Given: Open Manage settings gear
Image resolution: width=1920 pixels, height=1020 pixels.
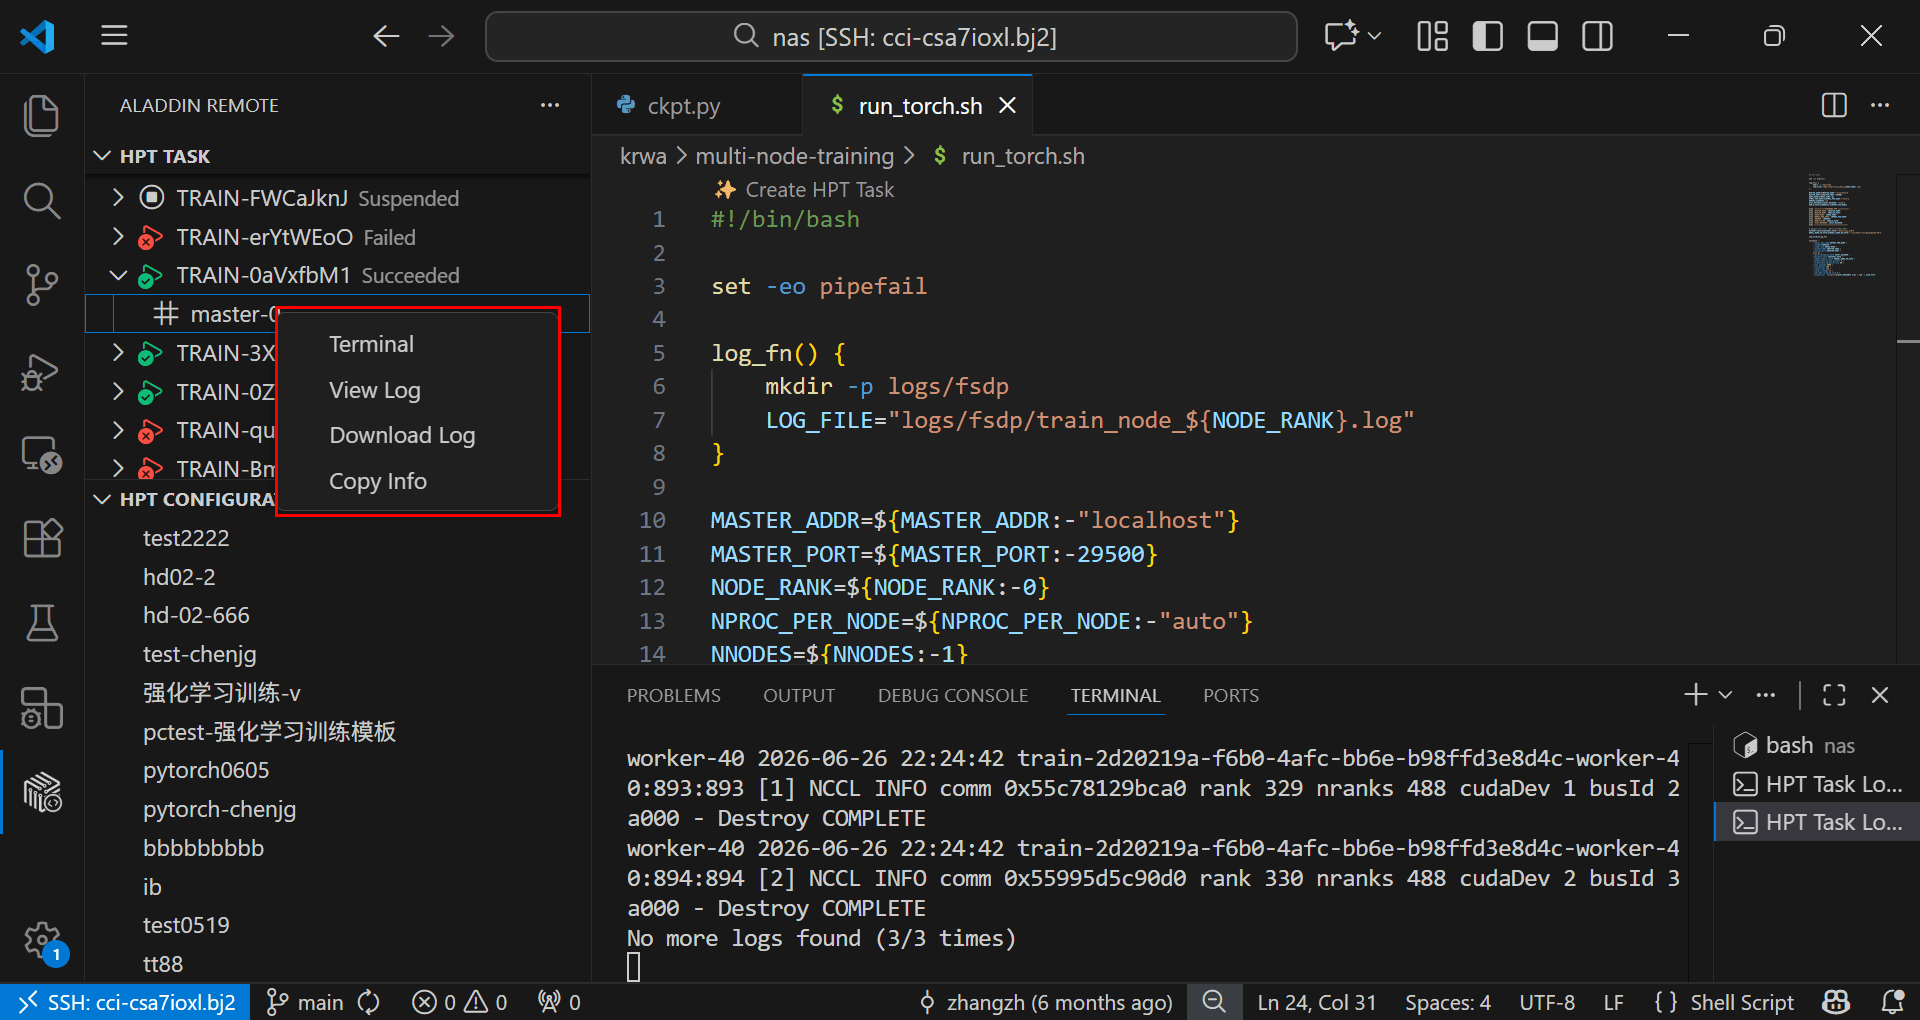Looking at the screenshot, I should coord(41,940).
